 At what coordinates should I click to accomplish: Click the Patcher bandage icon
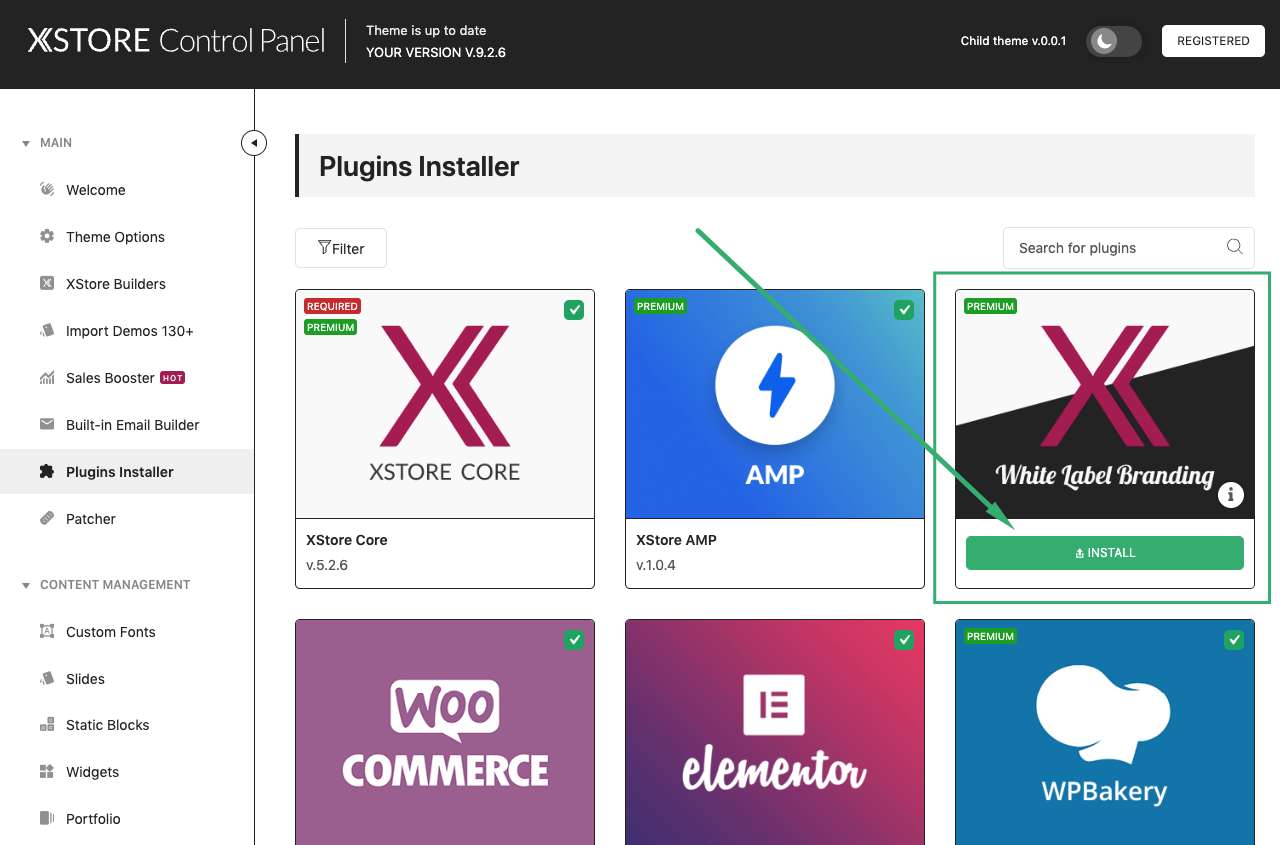[x=47, y=518]
